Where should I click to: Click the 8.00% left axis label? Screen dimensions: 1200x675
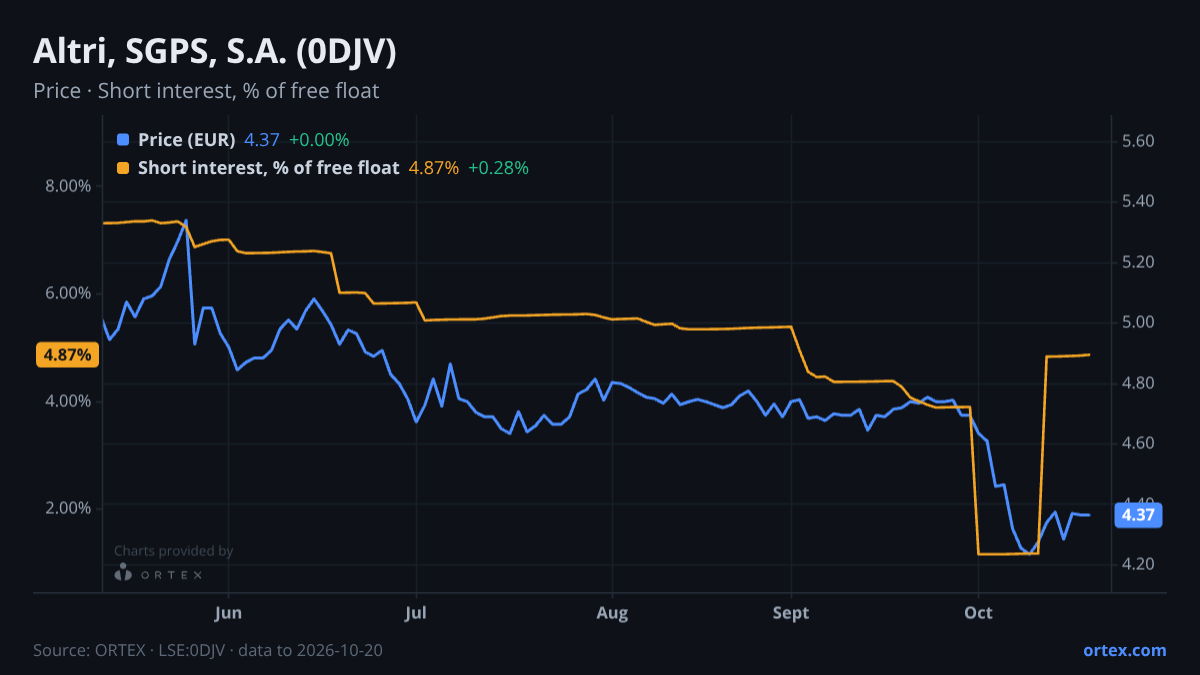[x=68, y=186]
